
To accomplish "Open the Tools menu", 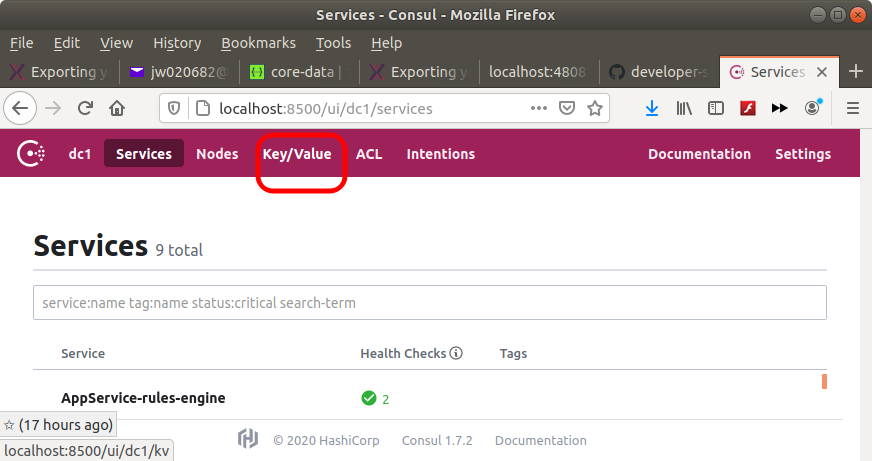I will pyautogui.click(x=333, y=43).
